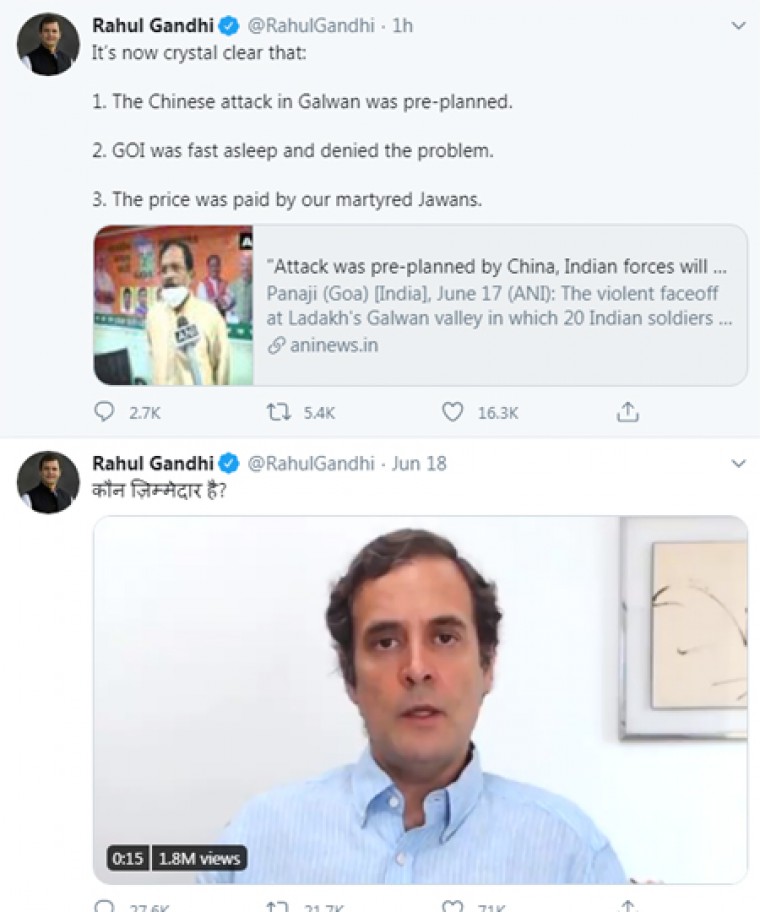Viewport: 760px width, 912px height.
Task: Open the "Attack was pre-planned by China" headline
Action: (496, 267)
